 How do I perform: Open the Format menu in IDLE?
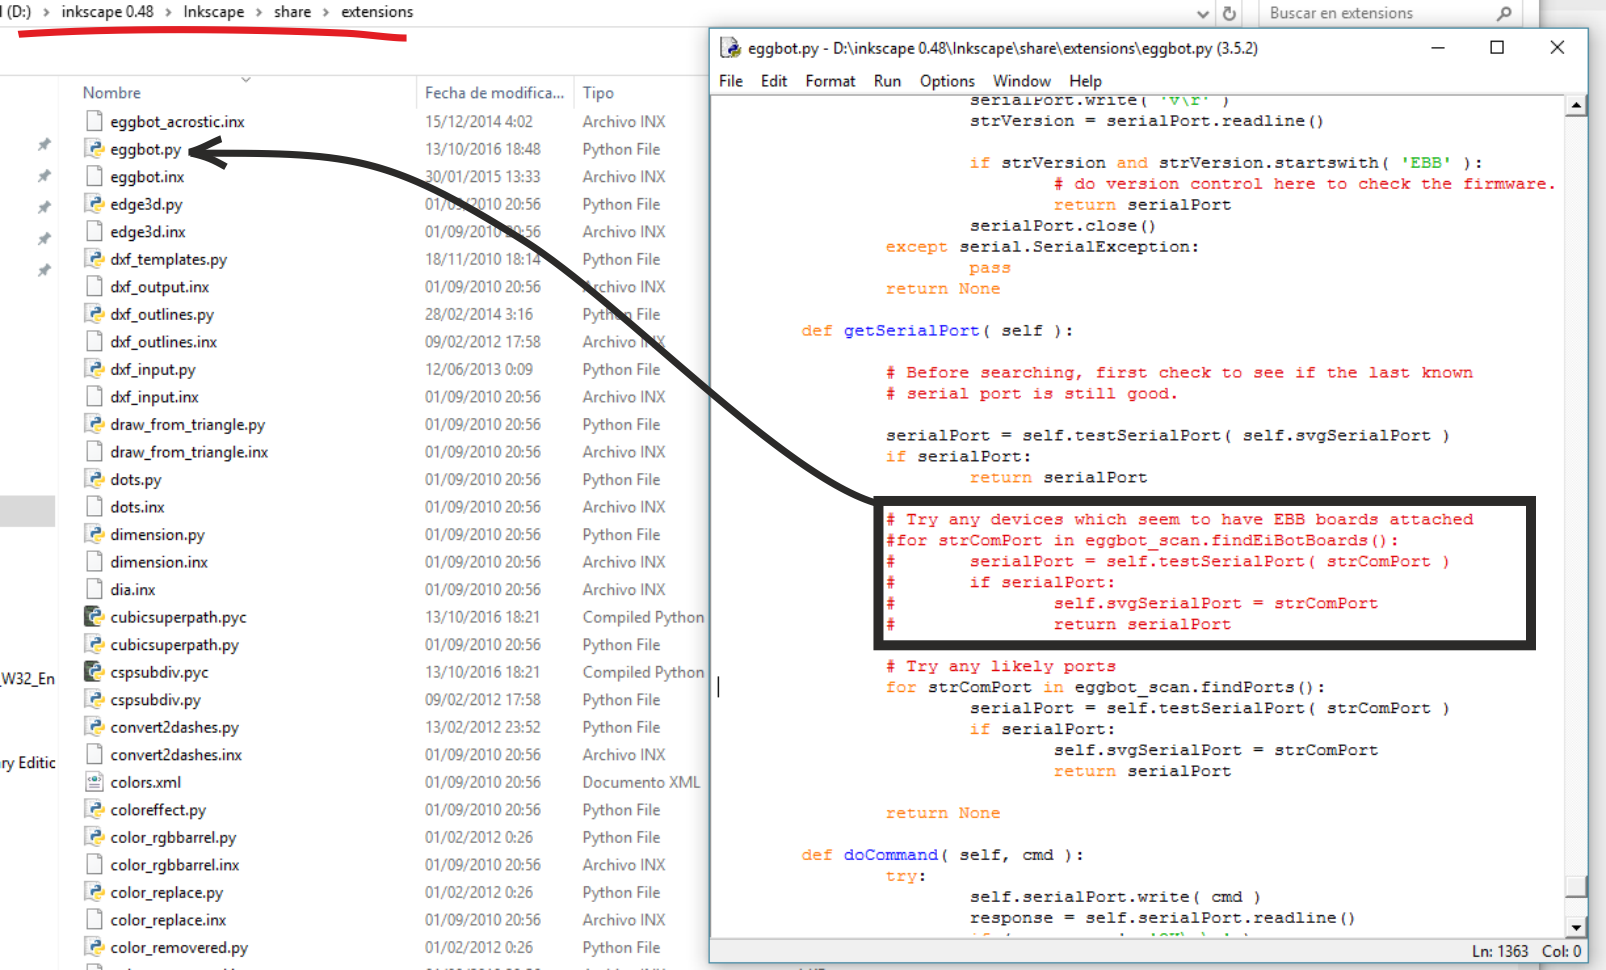tap(830, 81)
